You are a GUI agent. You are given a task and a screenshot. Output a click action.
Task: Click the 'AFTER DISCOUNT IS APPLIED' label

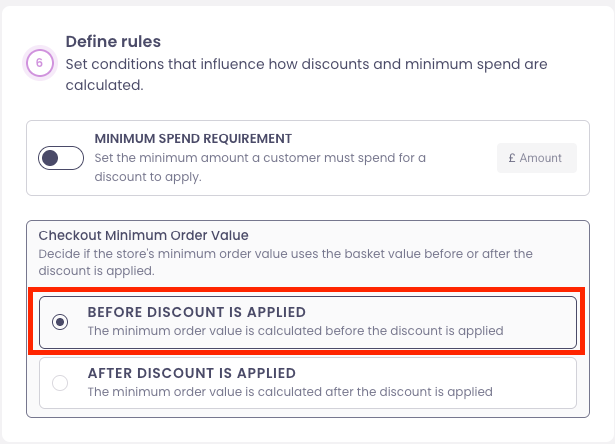[x=190, y=373]
